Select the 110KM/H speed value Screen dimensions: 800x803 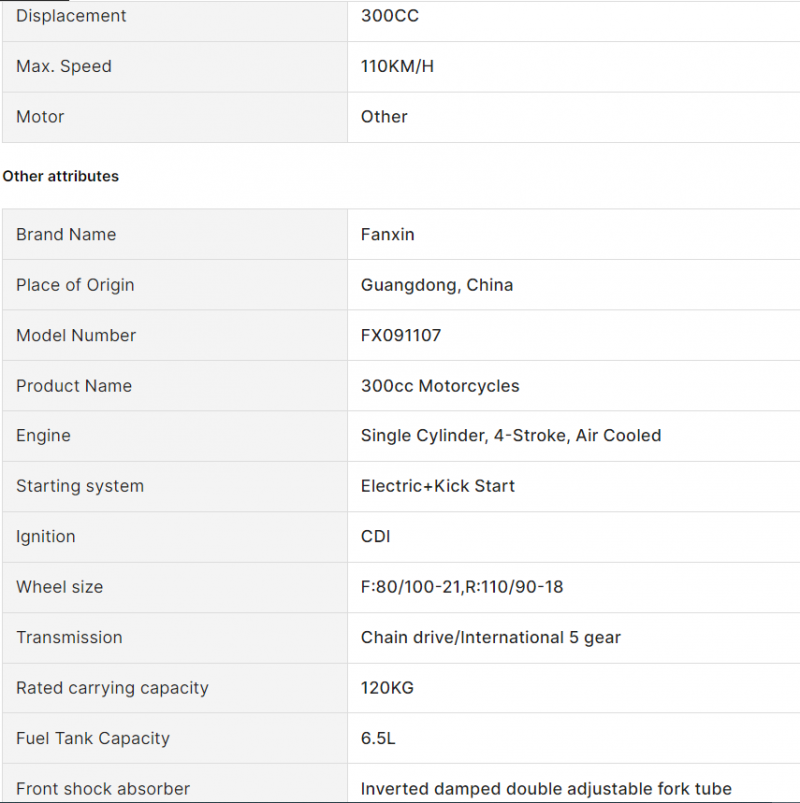coord(397,66)
